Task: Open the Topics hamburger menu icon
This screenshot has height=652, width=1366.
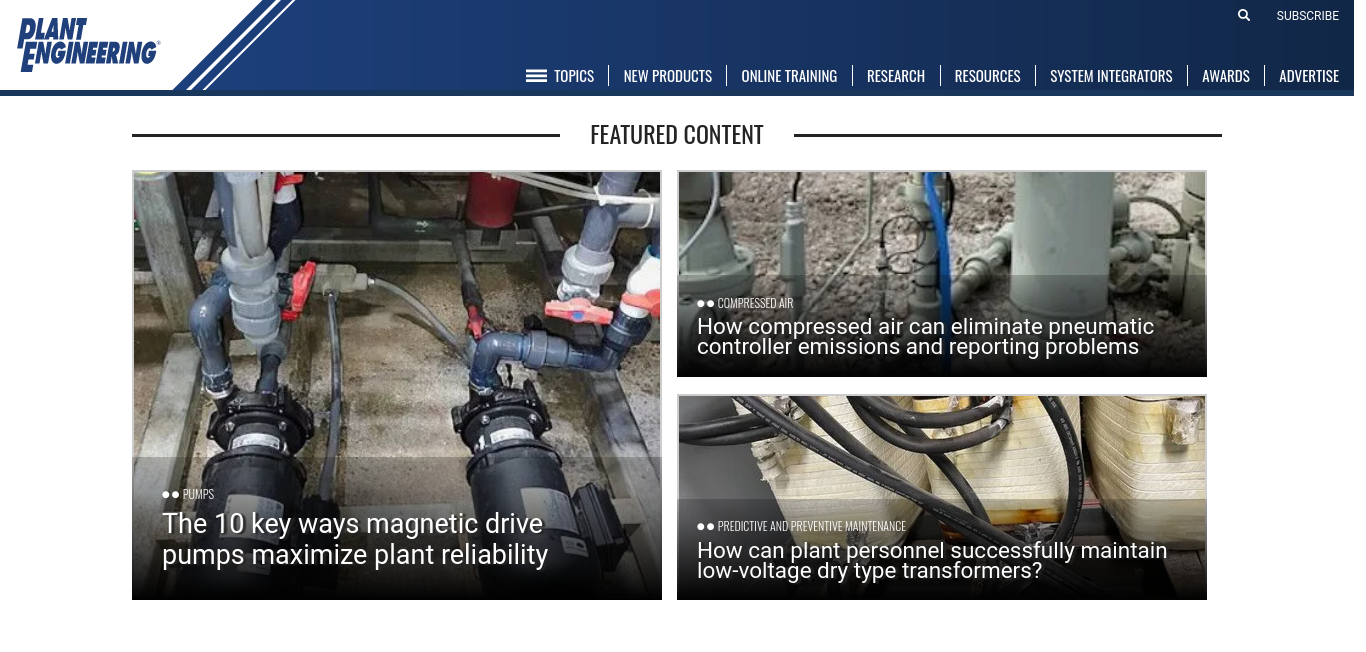Action: click(x=536, y=76)
